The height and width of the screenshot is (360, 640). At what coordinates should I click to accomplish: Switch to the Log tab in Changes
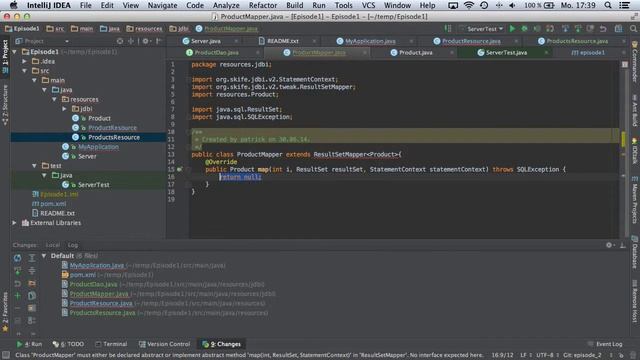click(x=73, y=245)
